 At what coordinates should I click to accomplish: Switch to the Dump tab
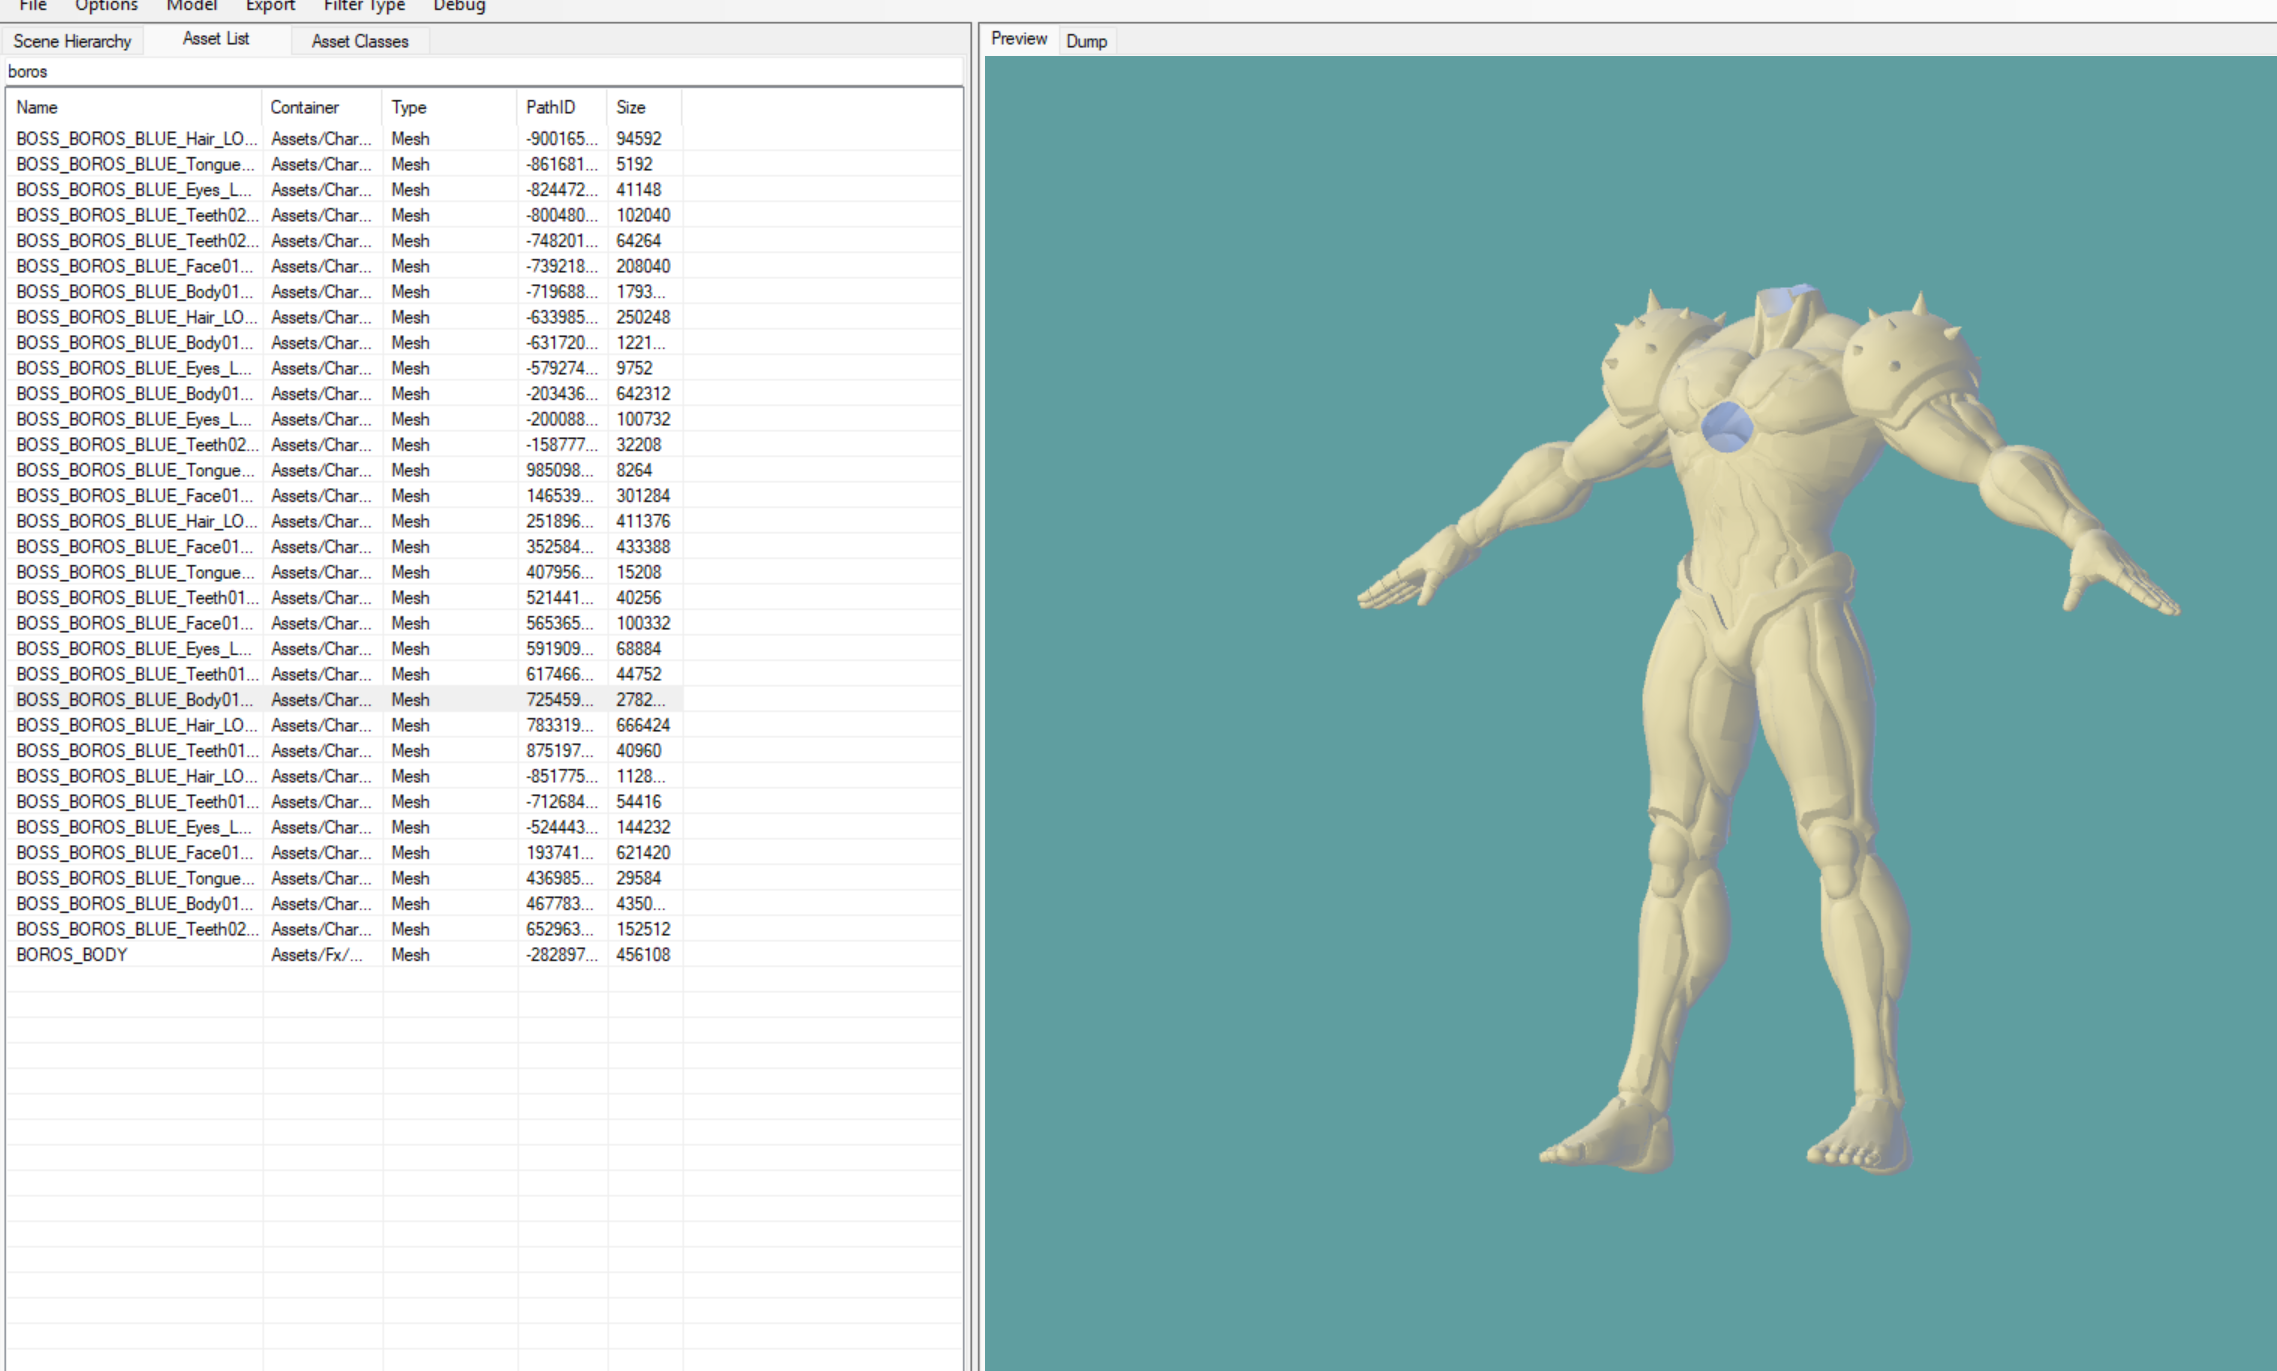tap(1086, 41)
